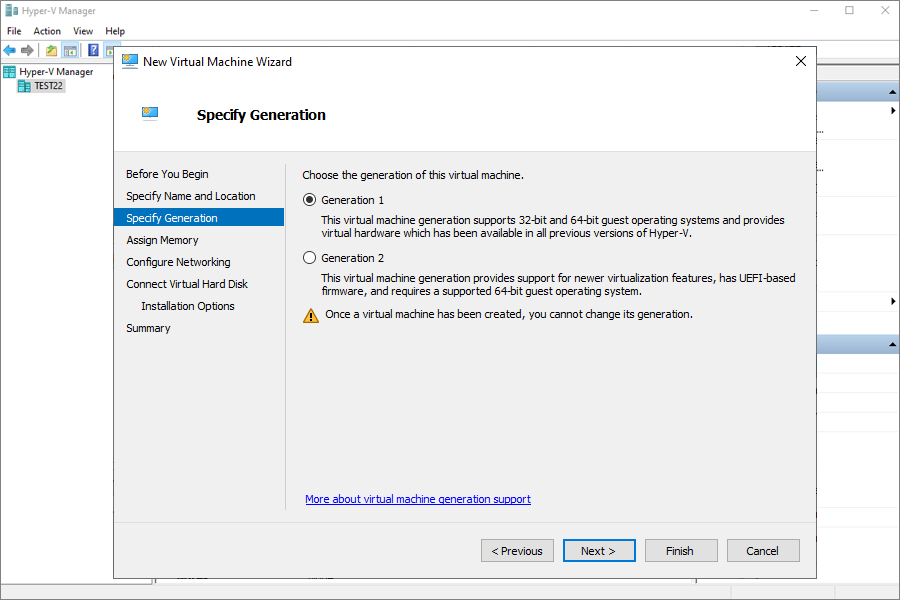
Task: Click the blue Back arrow in toolbar
Action: tap(10, 51)
